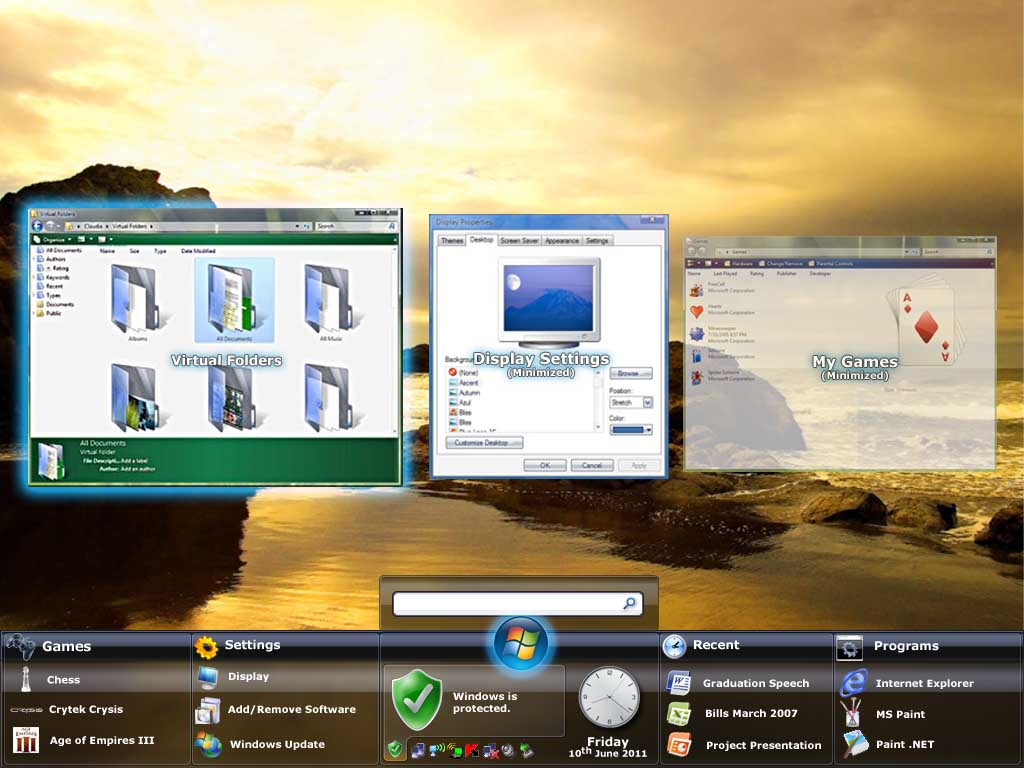Open the Color picker in Display Properties
This screenshot has width=1024, height=768.
coord(631,429)
